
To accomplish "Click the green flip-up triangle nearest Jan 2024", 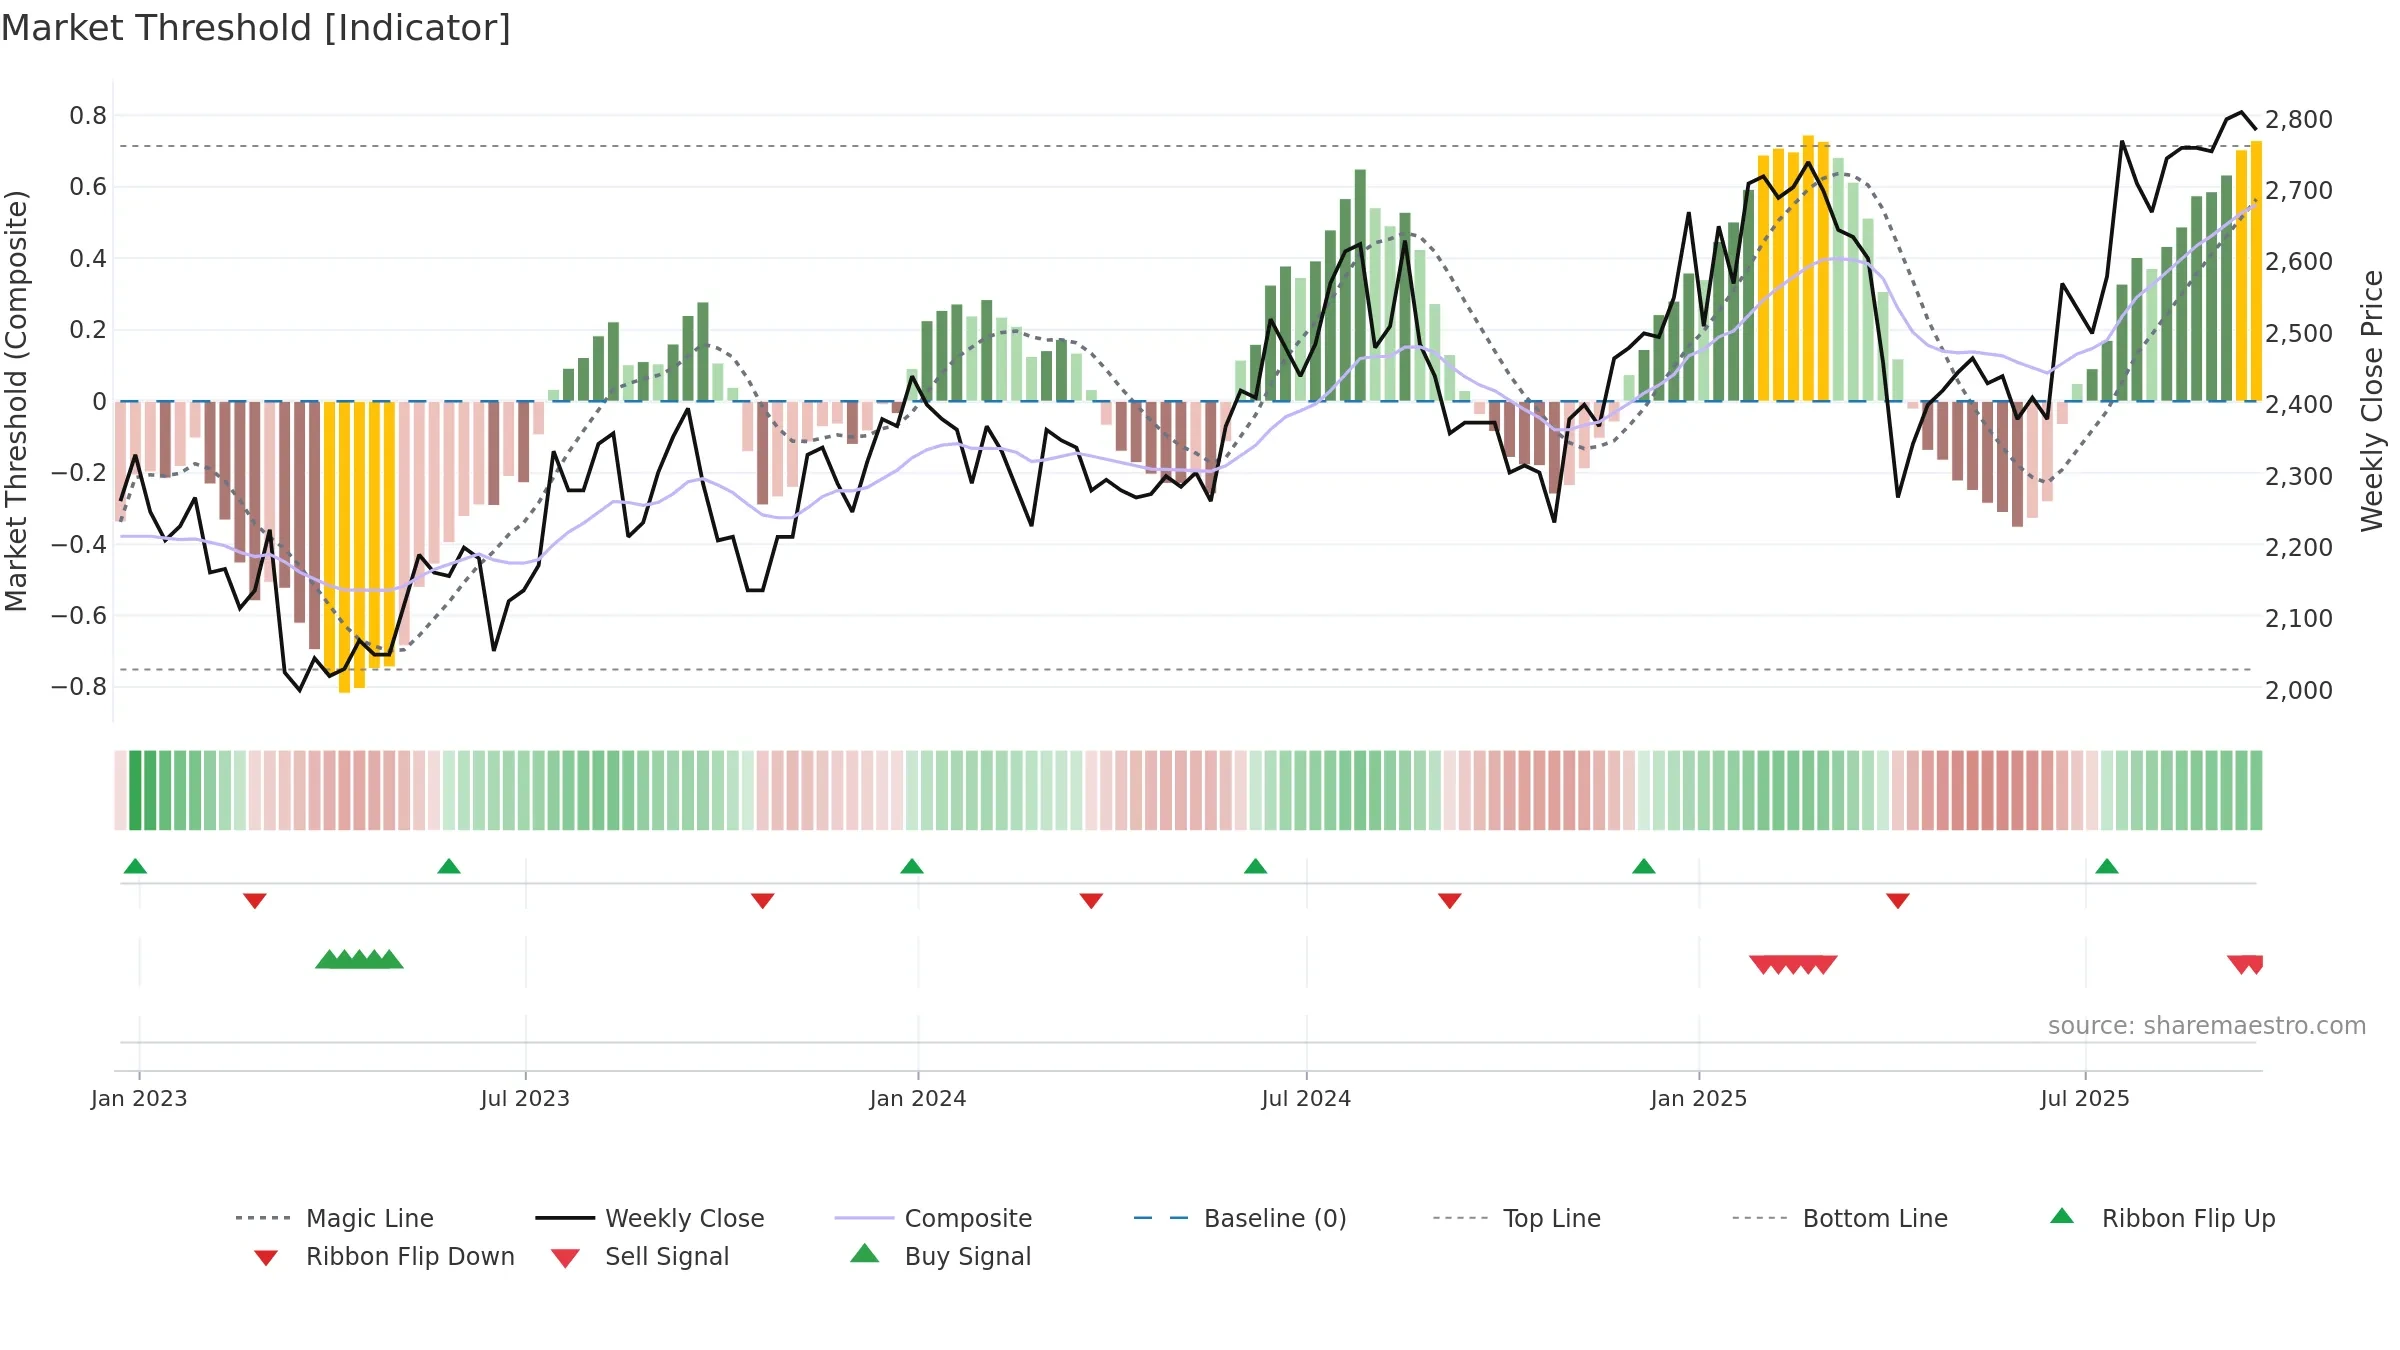I will click(912, 866).
